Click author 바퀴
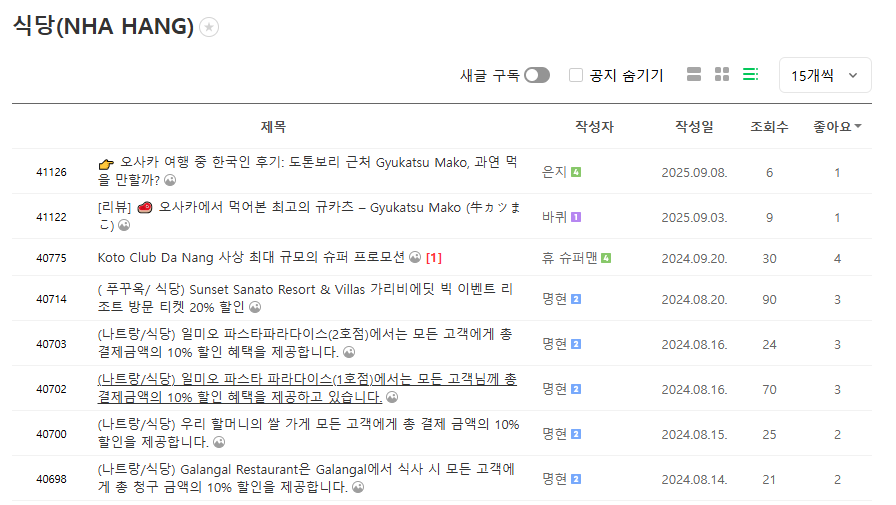Viewport: 896px width, 505px height. [554, 217]
